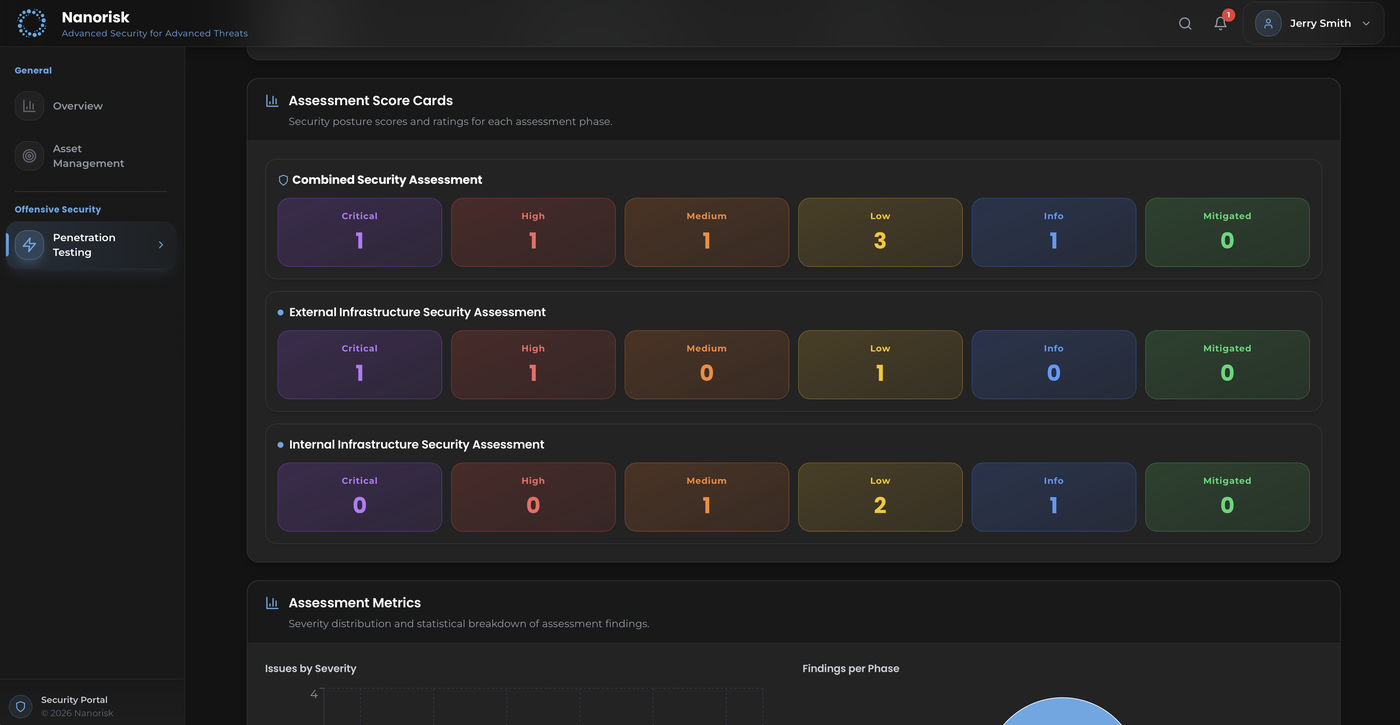1400x725 pixels.
Task: Click High card in External Infrastructure Assessment
Action: [x=533, y=365]
